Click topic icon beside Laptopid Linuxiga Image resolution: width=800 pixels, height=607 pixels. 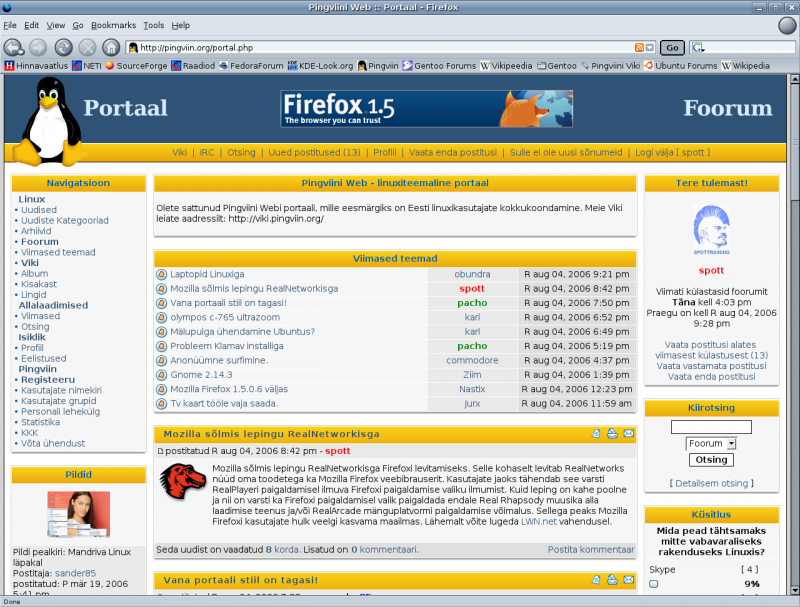click(162, 274)
